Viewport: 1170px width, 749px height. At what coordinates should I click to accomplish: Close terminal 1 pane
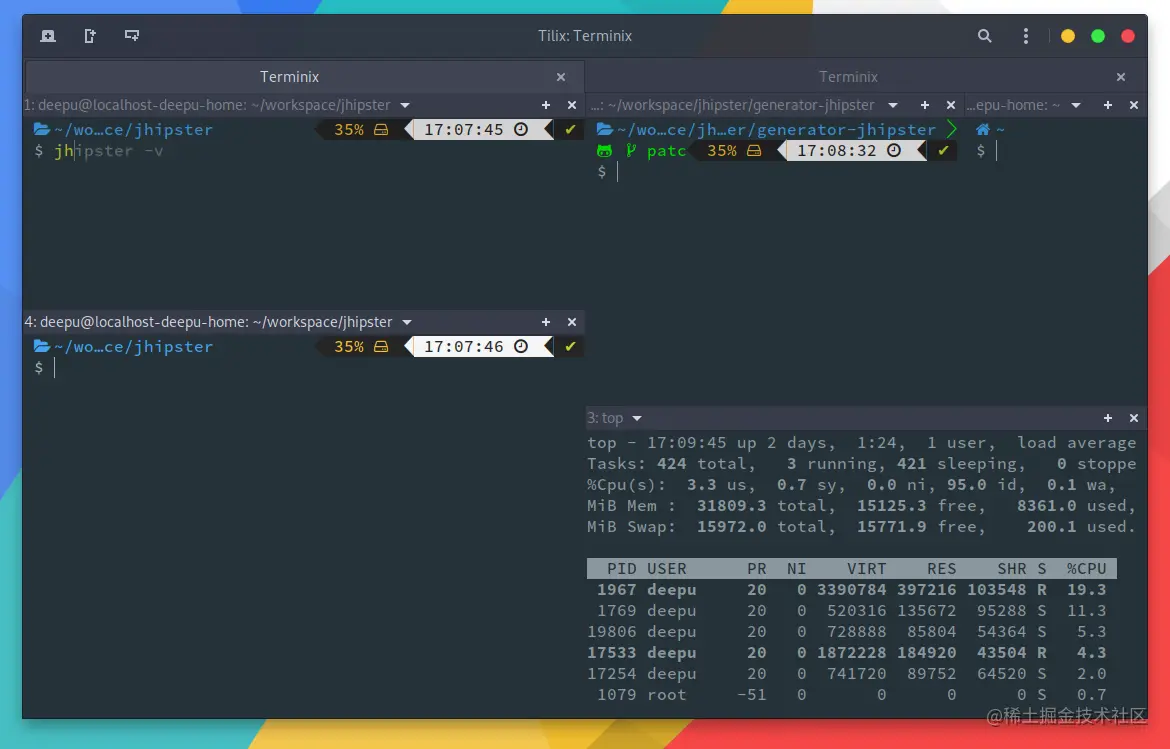click(x=572, y=105)
